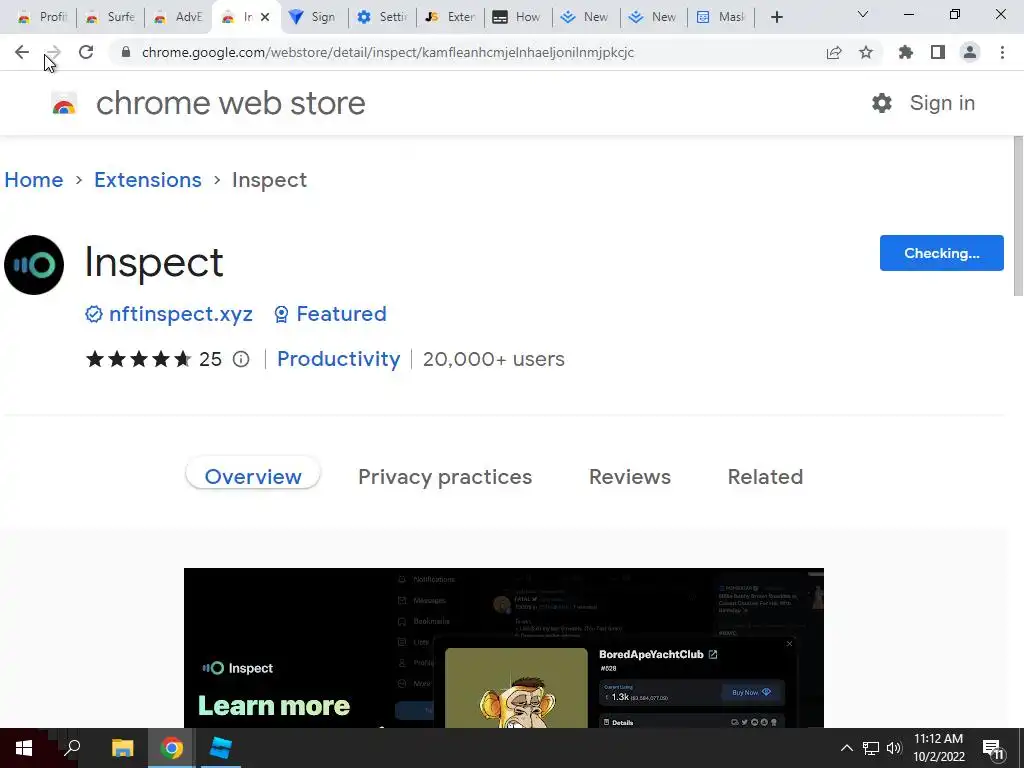Open the Chrome three-dot menu

1002,52
